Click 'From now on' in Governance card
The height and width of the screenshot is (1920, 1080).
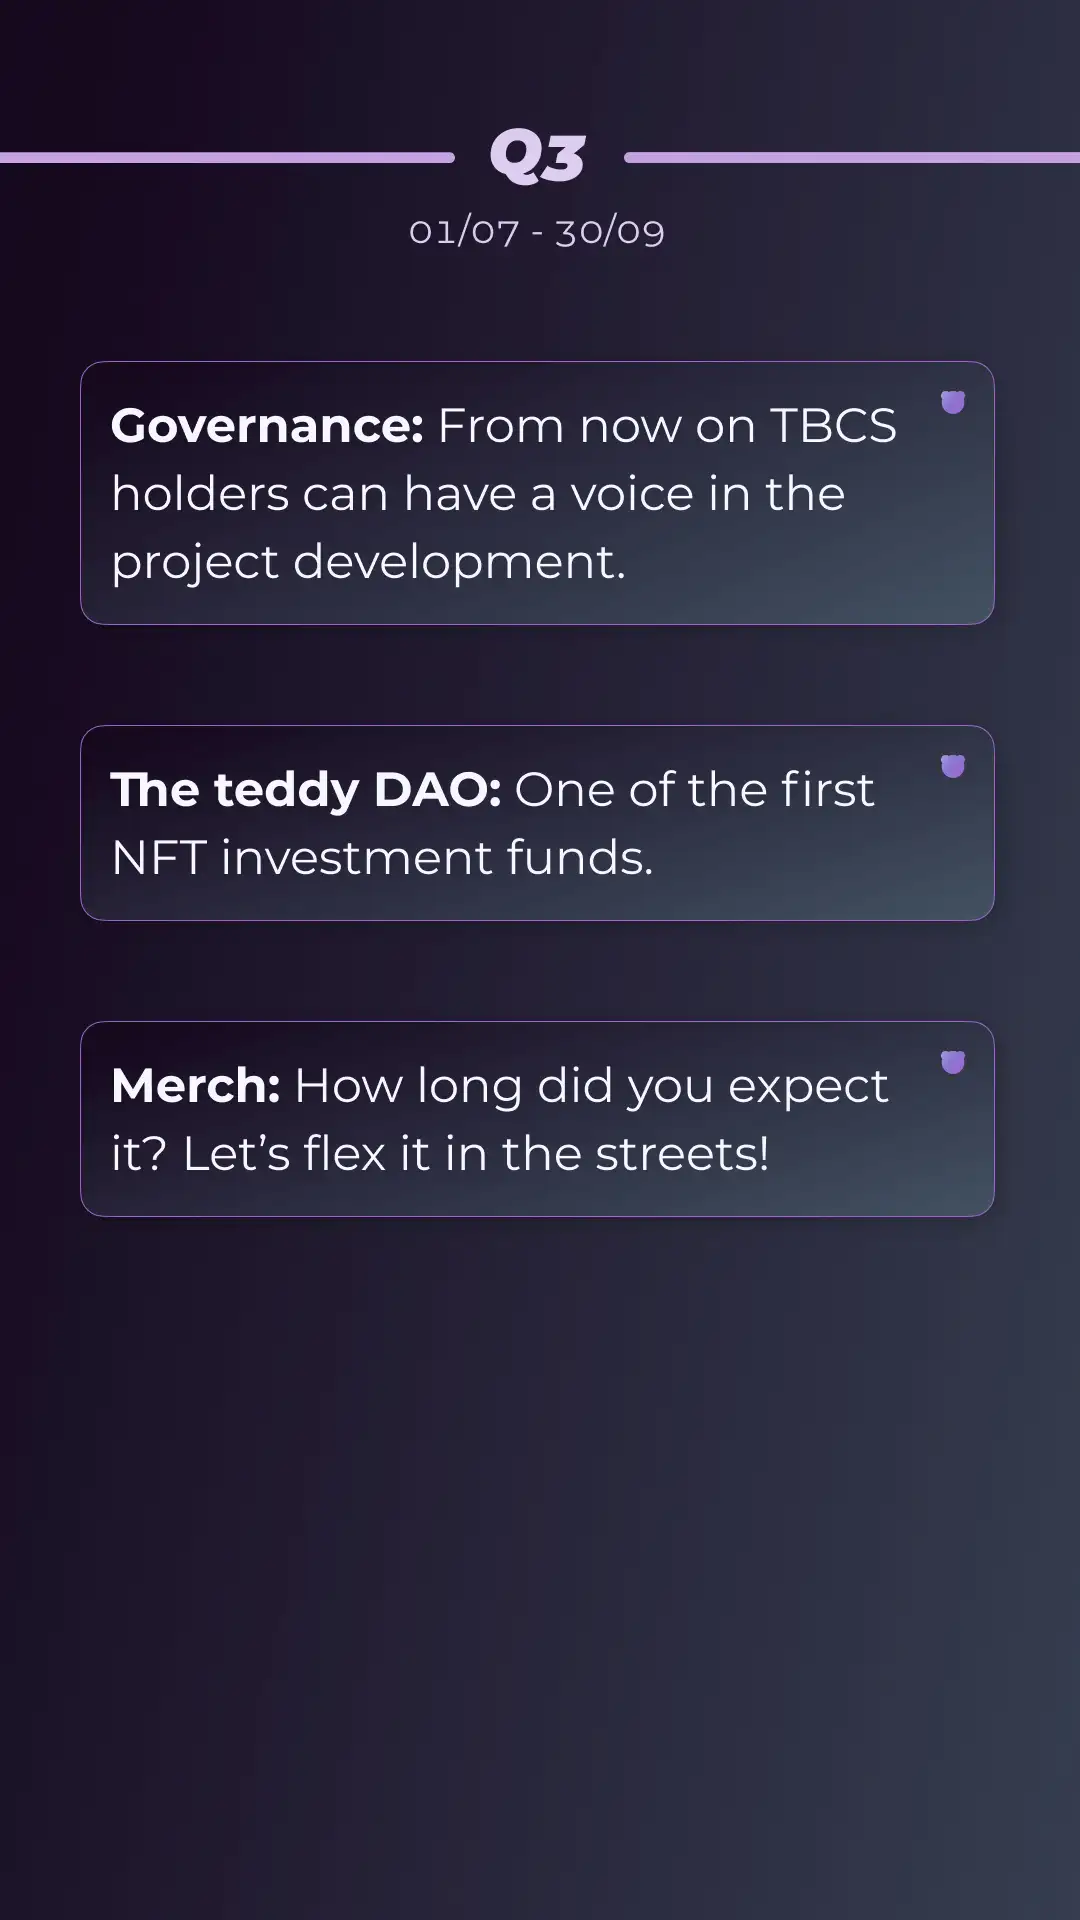(597, 426)
